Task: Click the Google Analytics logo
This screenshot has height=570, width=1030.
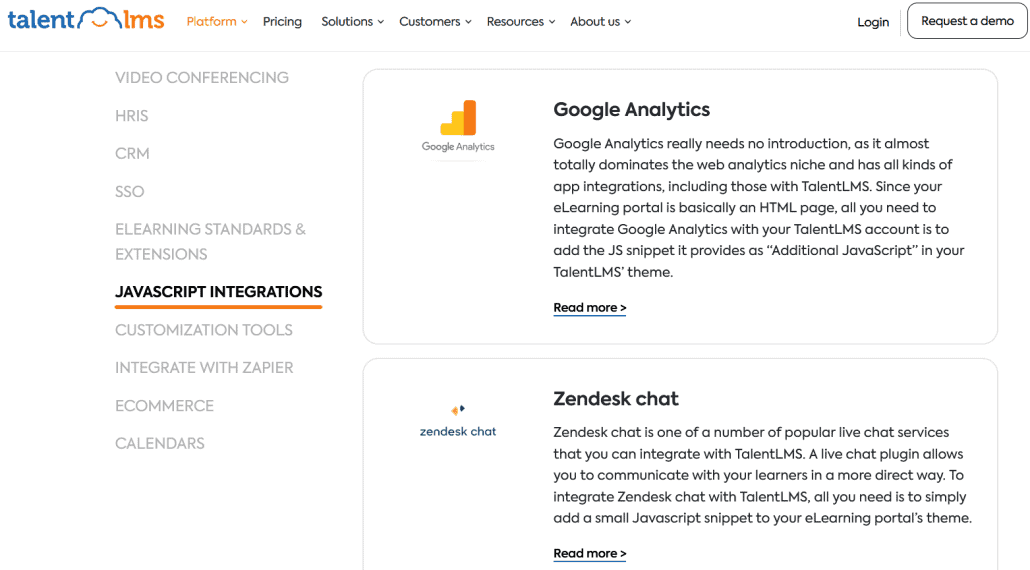Action: point(458,127)
